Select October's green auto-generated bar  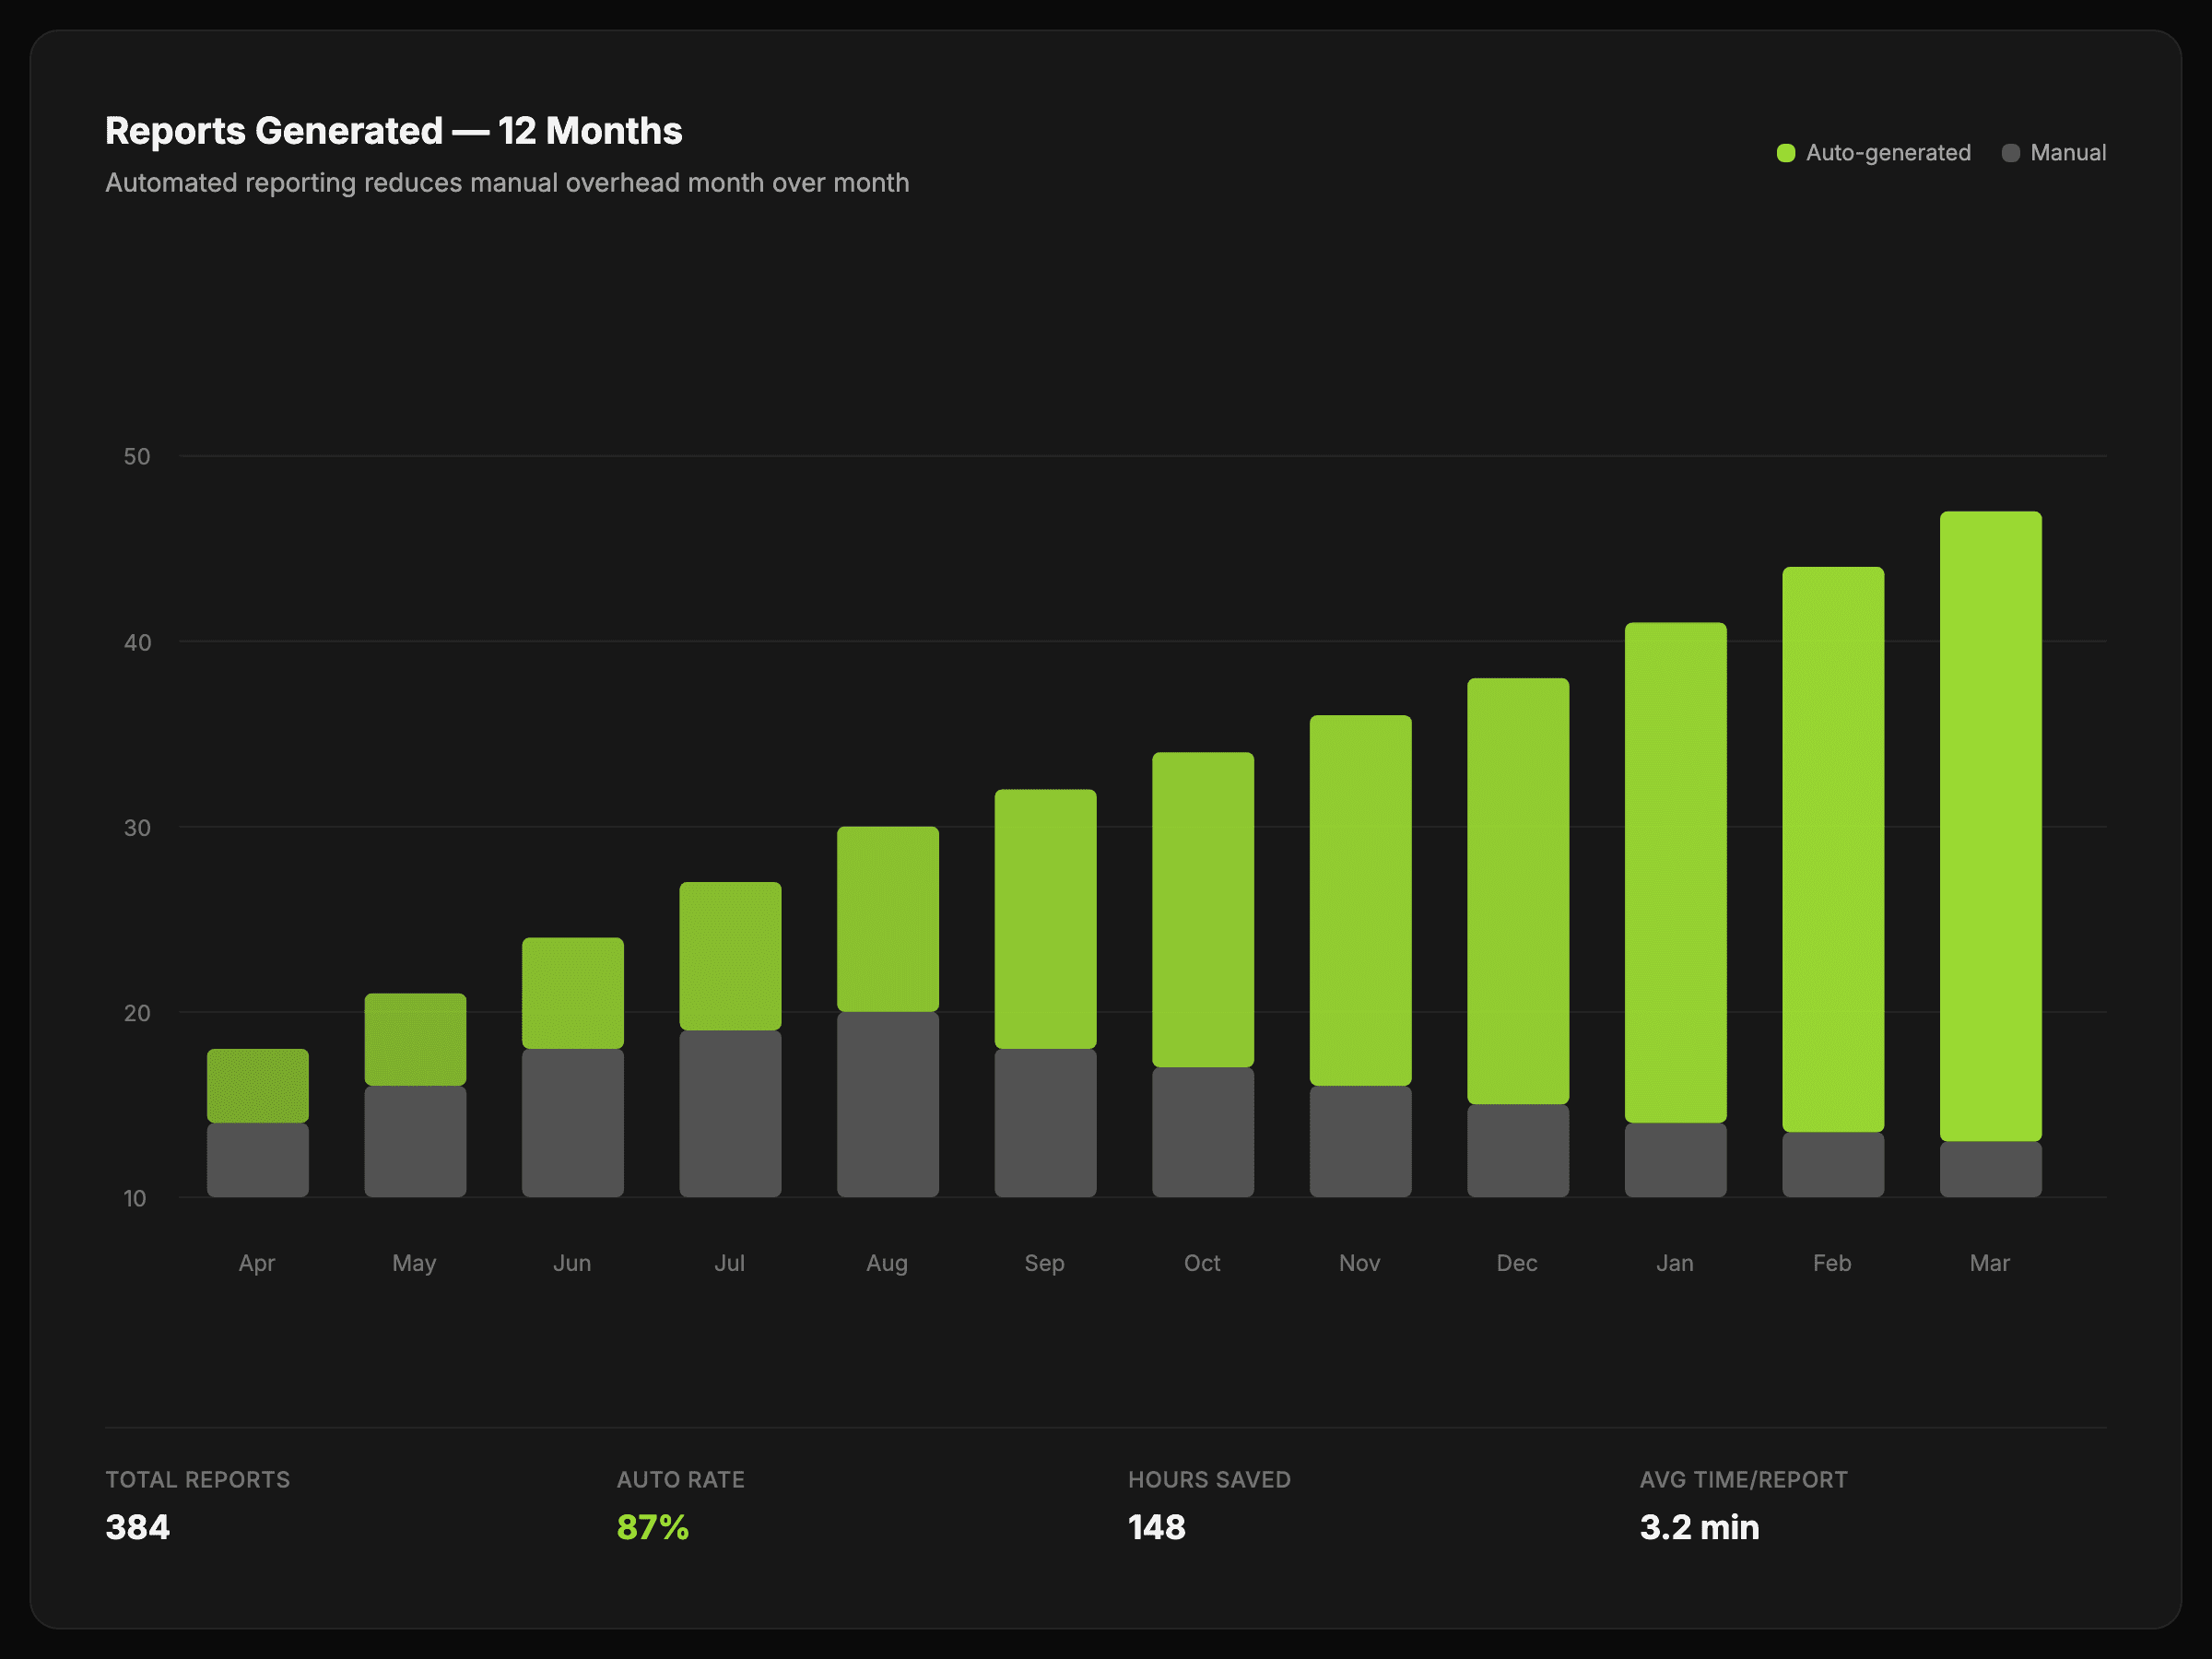point(1202,909)
